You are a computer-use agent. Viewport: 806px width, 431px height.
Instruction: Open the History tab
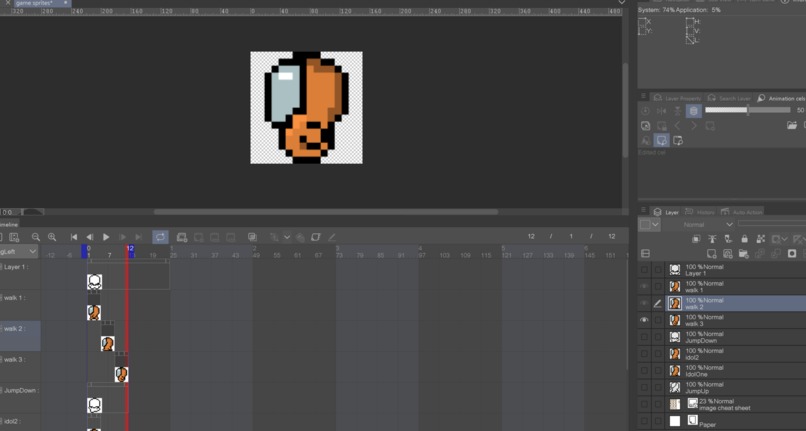(700, 212)
